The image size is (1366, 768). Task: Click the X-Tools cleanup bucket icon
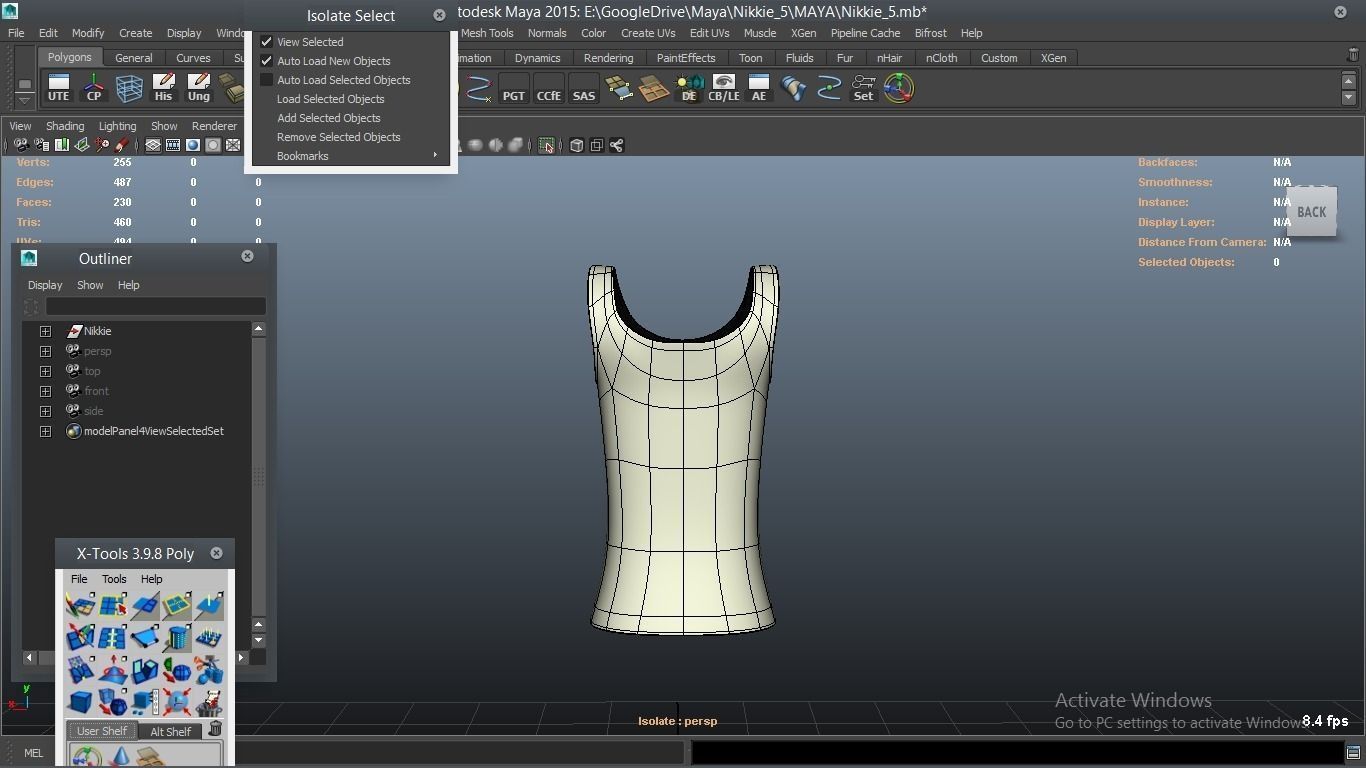[209, 702]
